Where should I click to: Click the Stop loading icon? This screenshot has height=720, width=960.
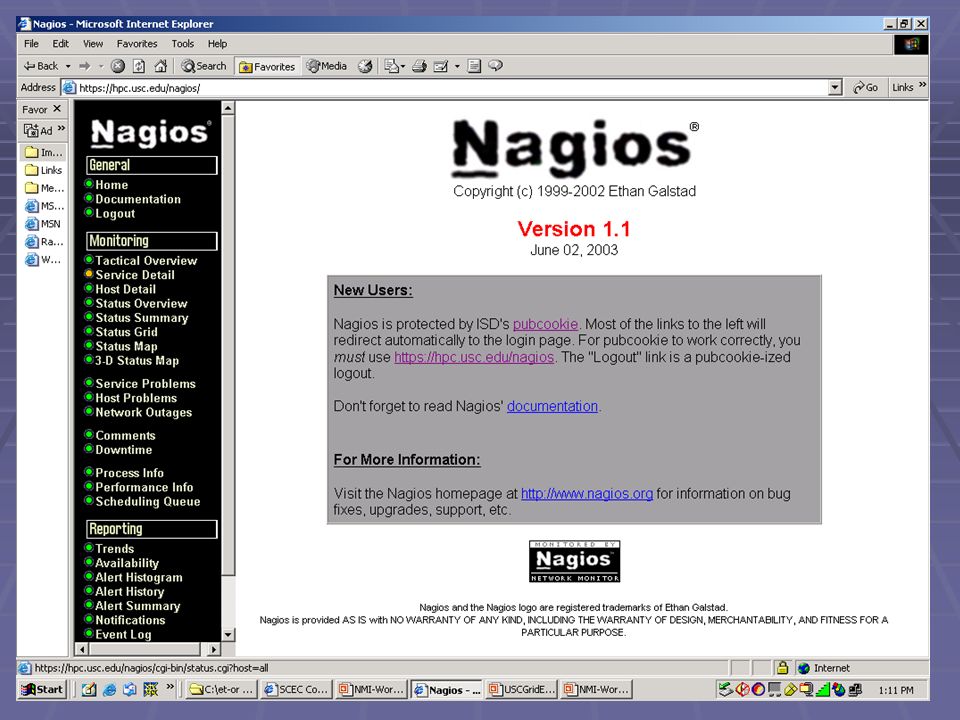[x=118, y=66]
